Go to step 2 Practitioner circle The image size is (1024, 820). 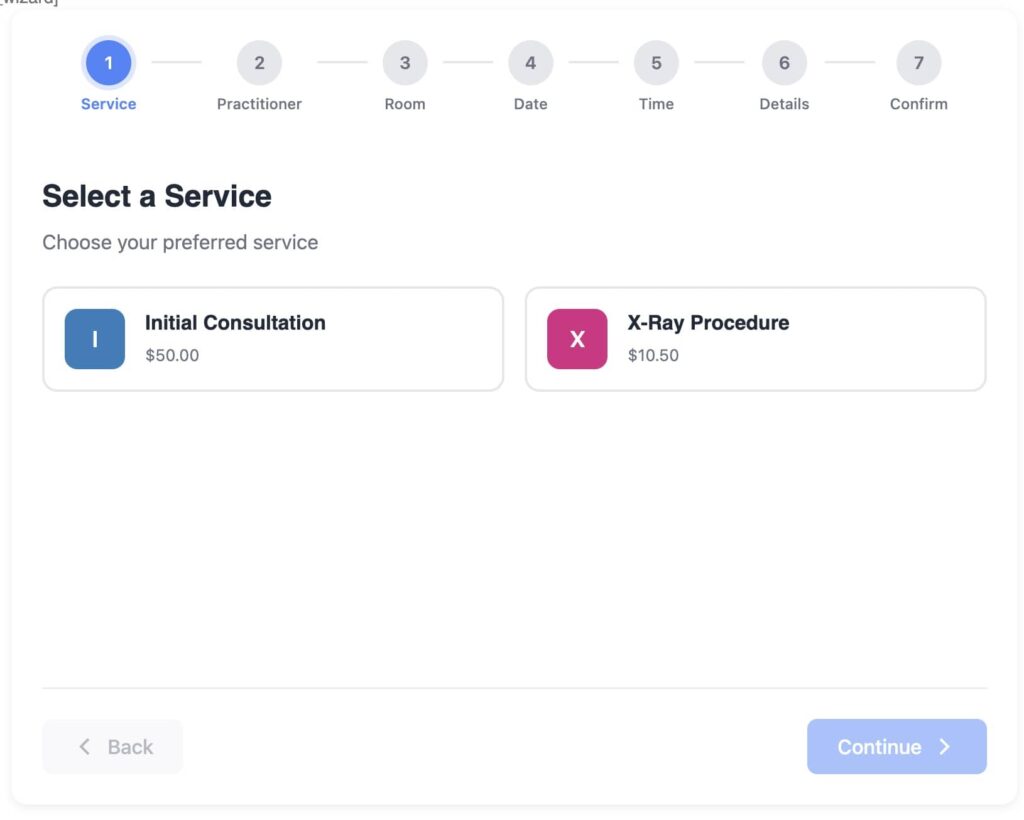coord(259,63)
